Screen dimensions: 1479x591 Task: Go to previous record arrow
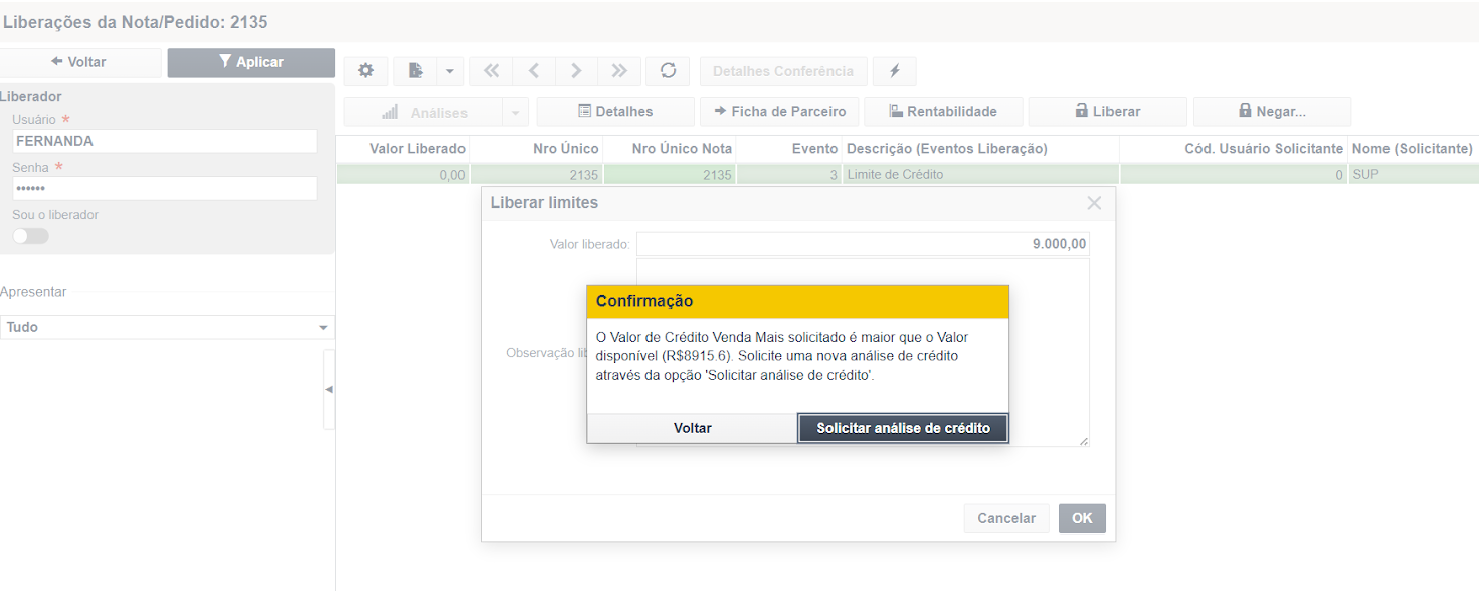tap(534, 71)
